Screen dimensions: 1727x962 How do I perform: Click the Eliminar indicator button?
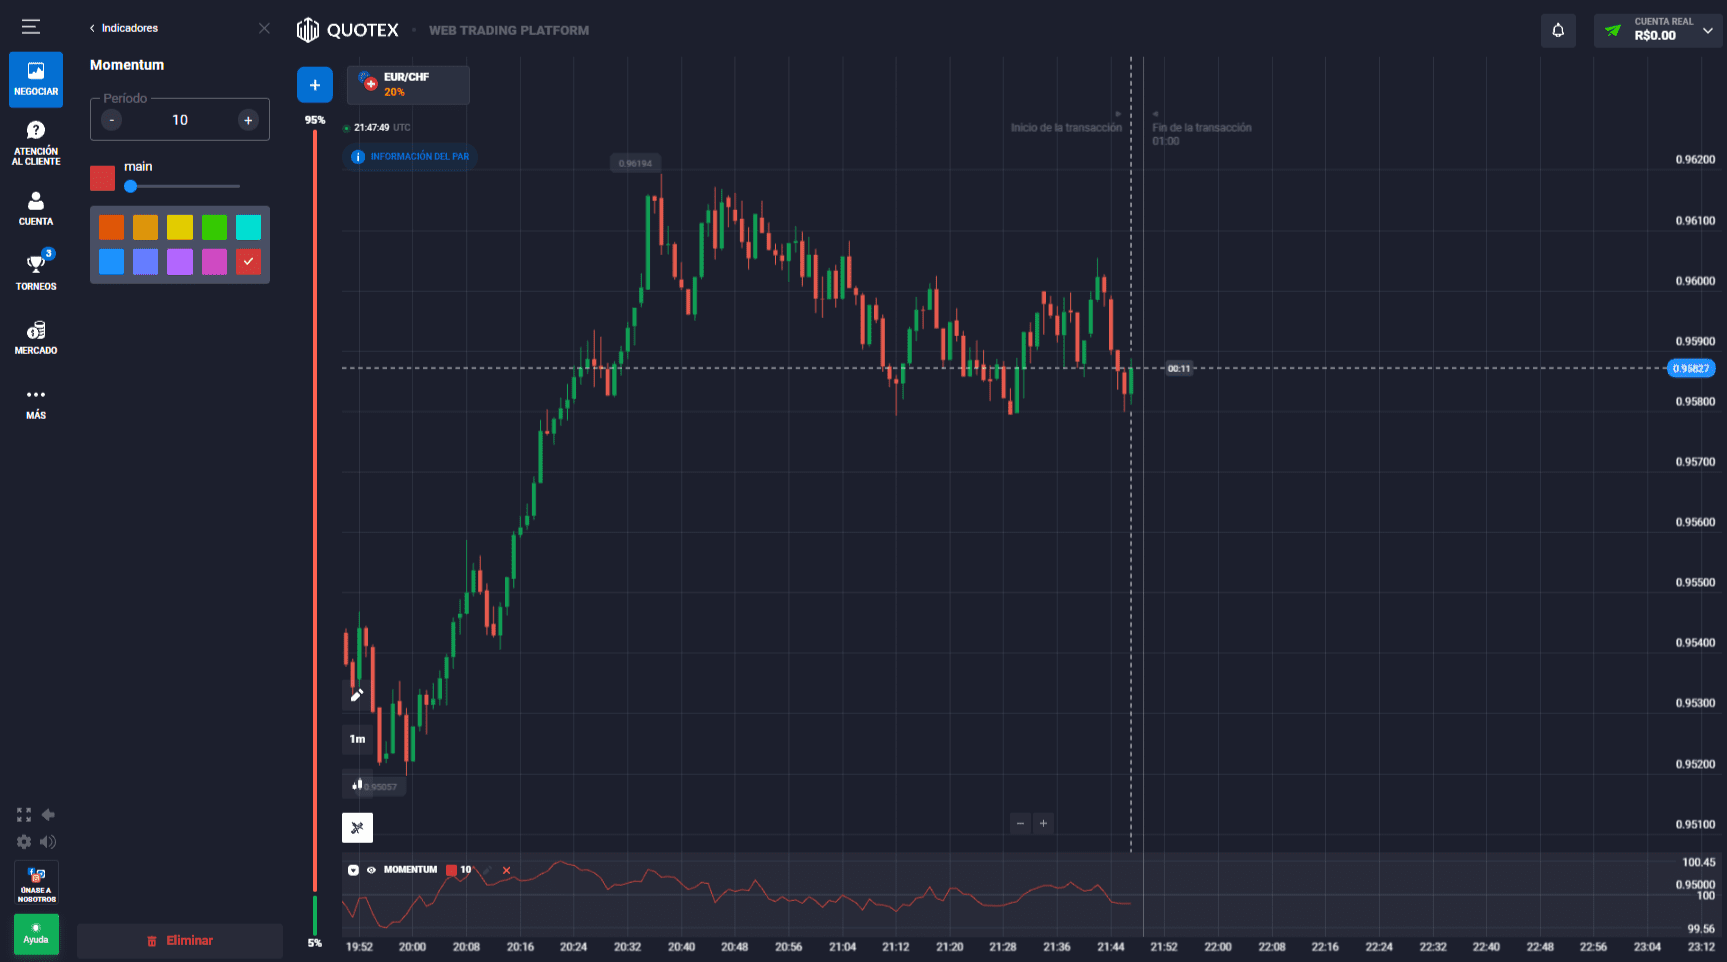coord(180,941)
